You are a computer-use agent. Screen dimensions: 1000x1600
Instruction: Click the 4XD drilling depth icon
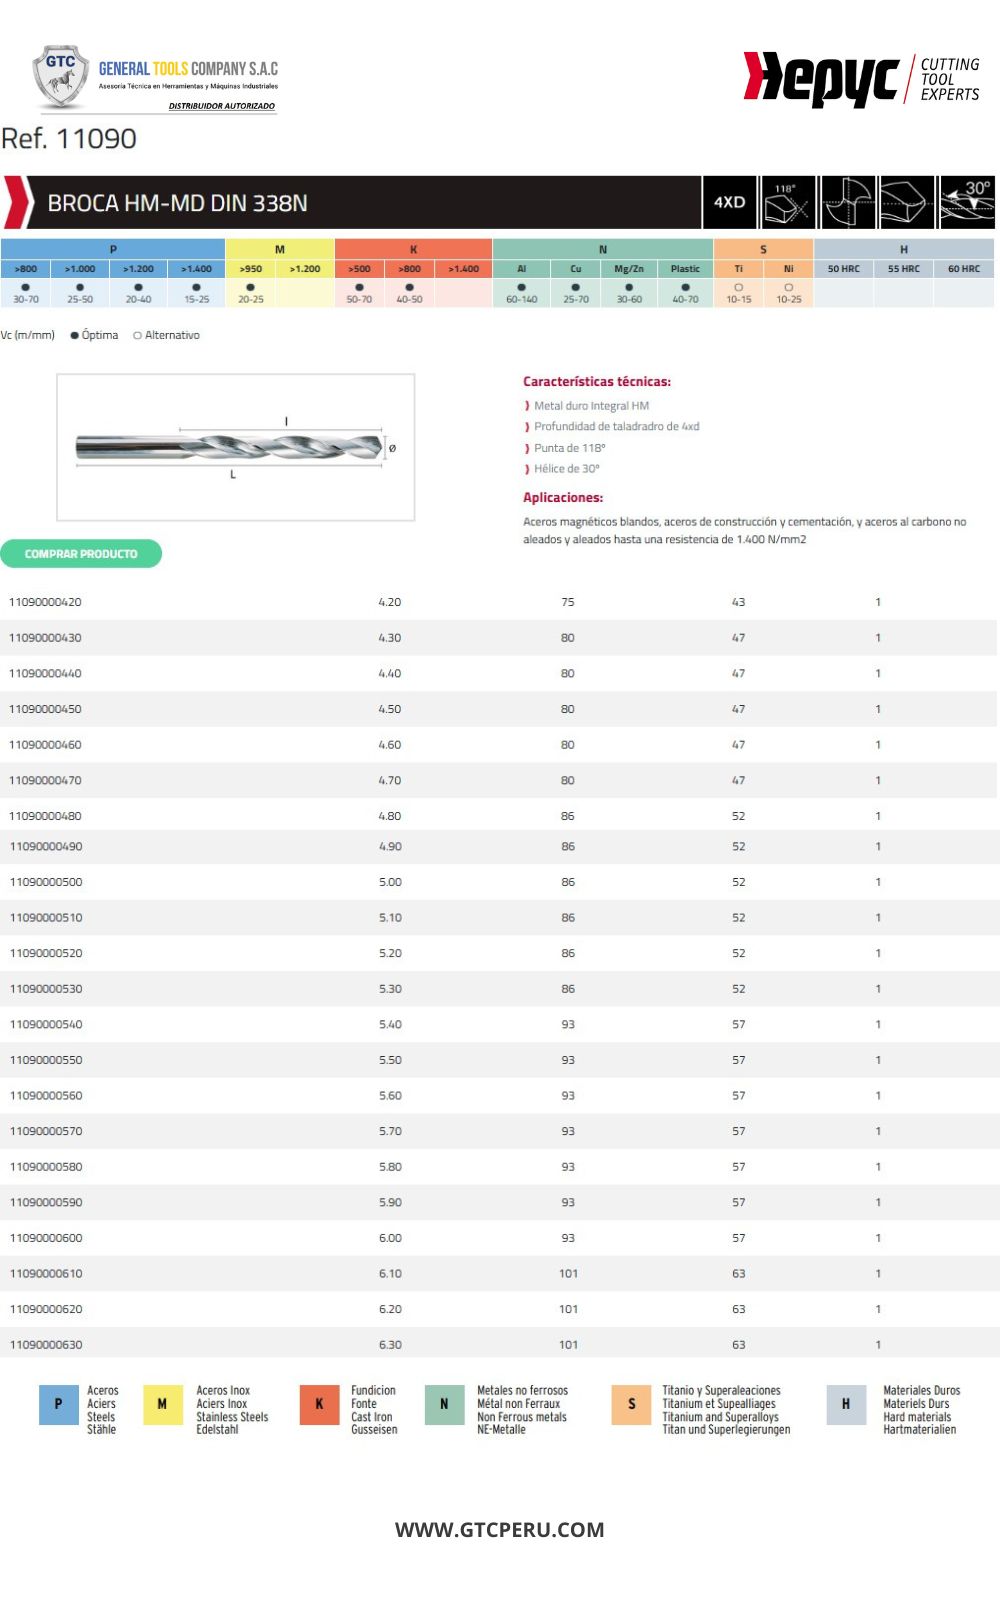730,202
